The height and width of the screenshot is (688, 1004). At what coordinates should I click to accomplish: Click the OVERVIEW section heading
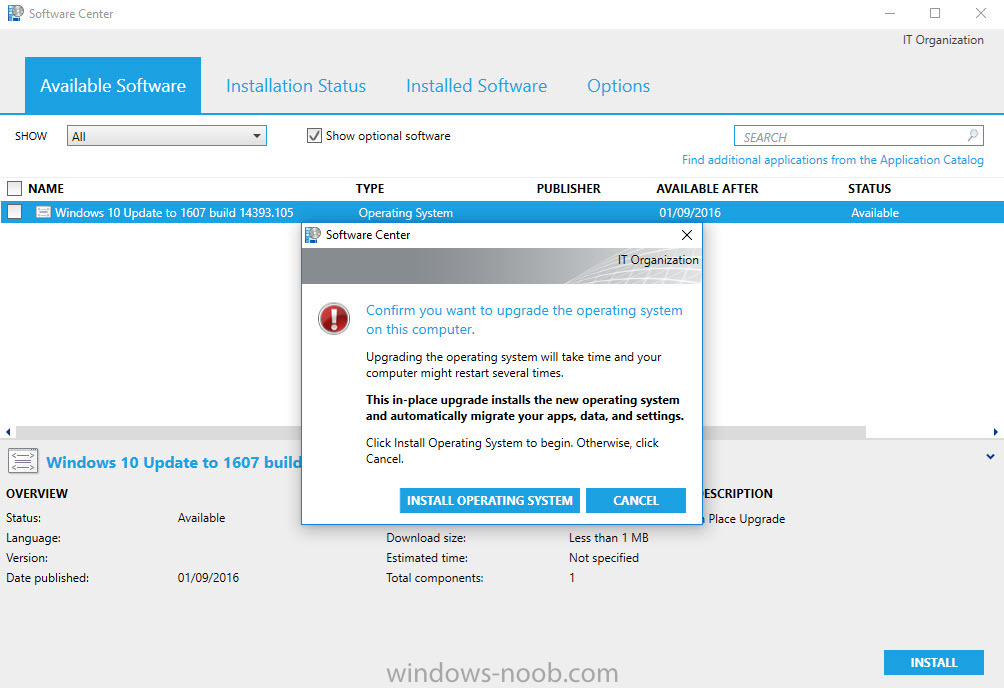click(36, 493)
